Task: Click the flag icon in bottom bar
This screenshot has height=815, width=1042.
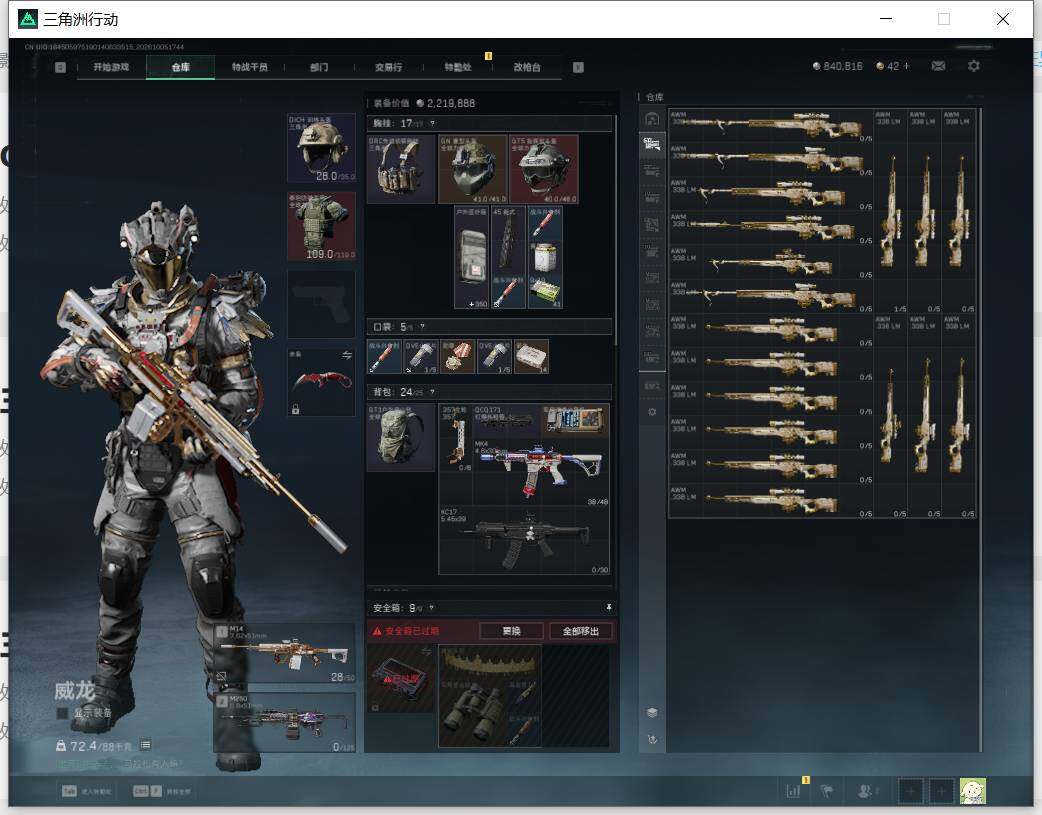Action: click(x=827, y=790)
